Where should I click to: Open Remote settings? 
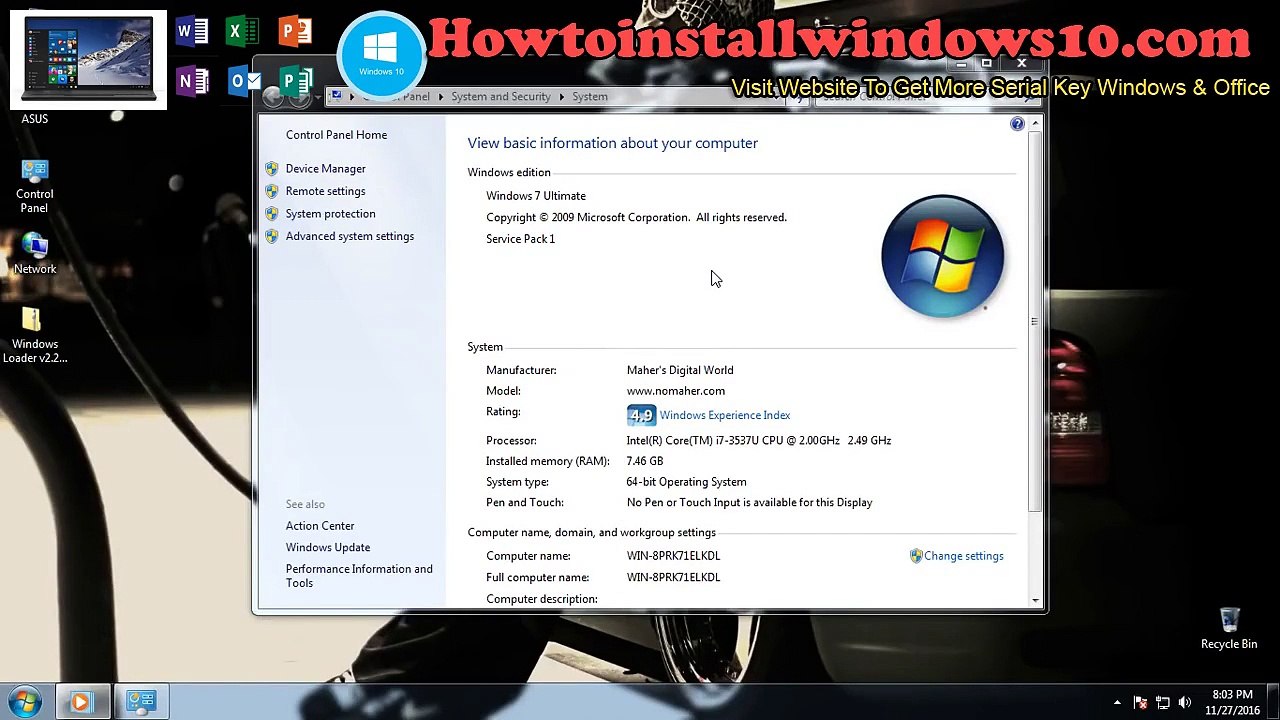(325, 191)
